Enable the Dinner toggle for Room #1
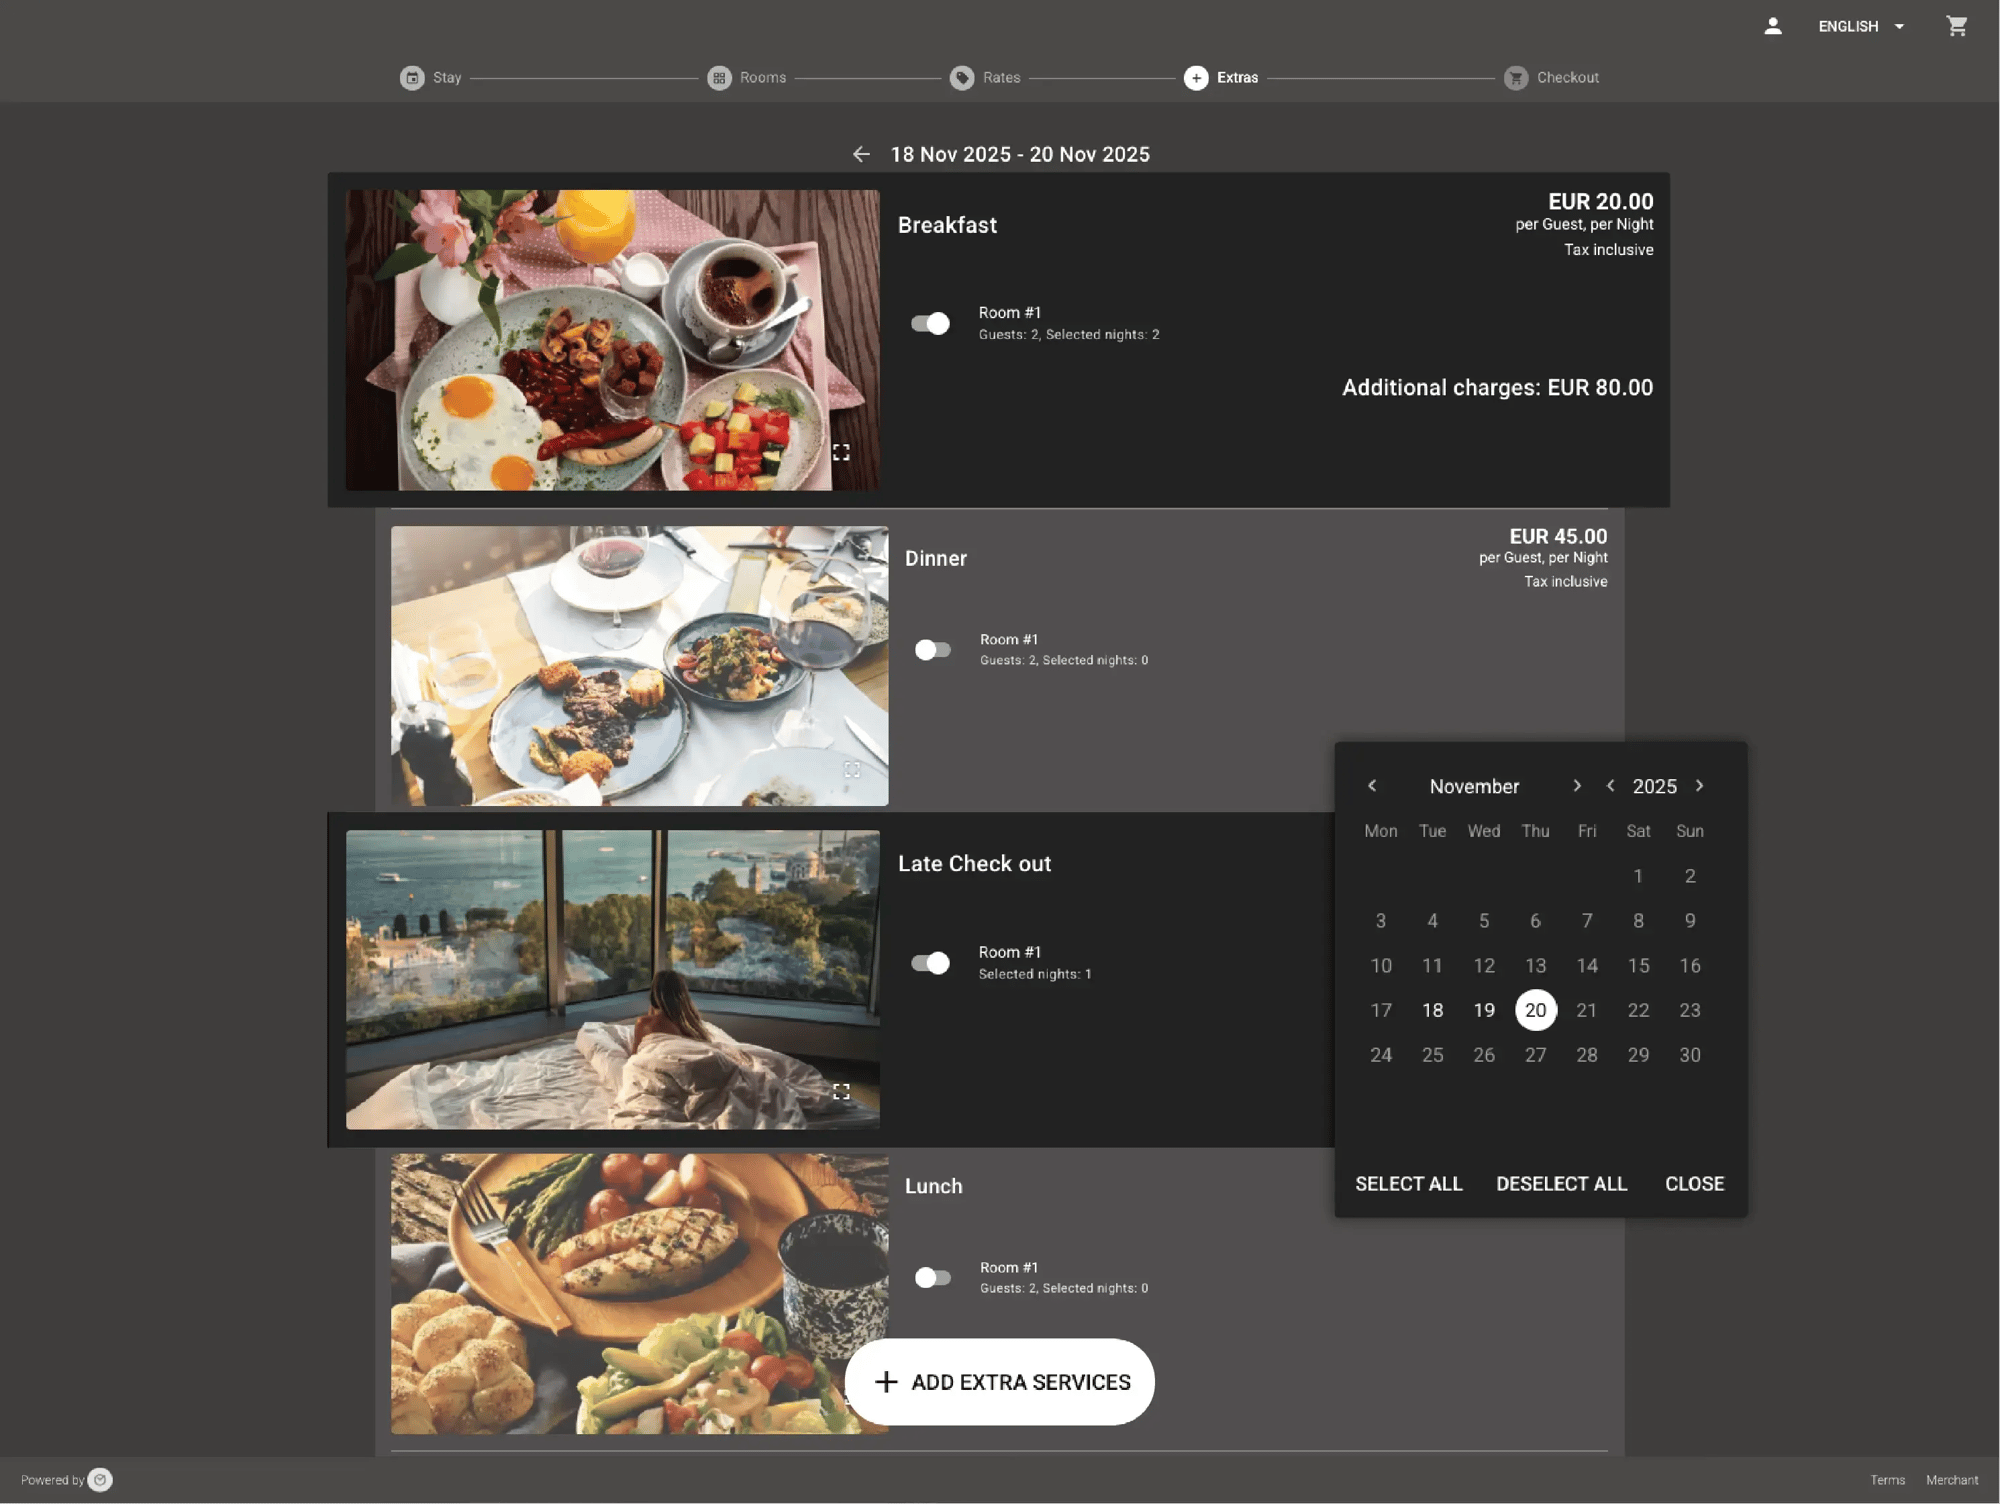Image resolution: width=2000 pixels, height=1504 pixels. pyautogui.click(x=932, y=649)
